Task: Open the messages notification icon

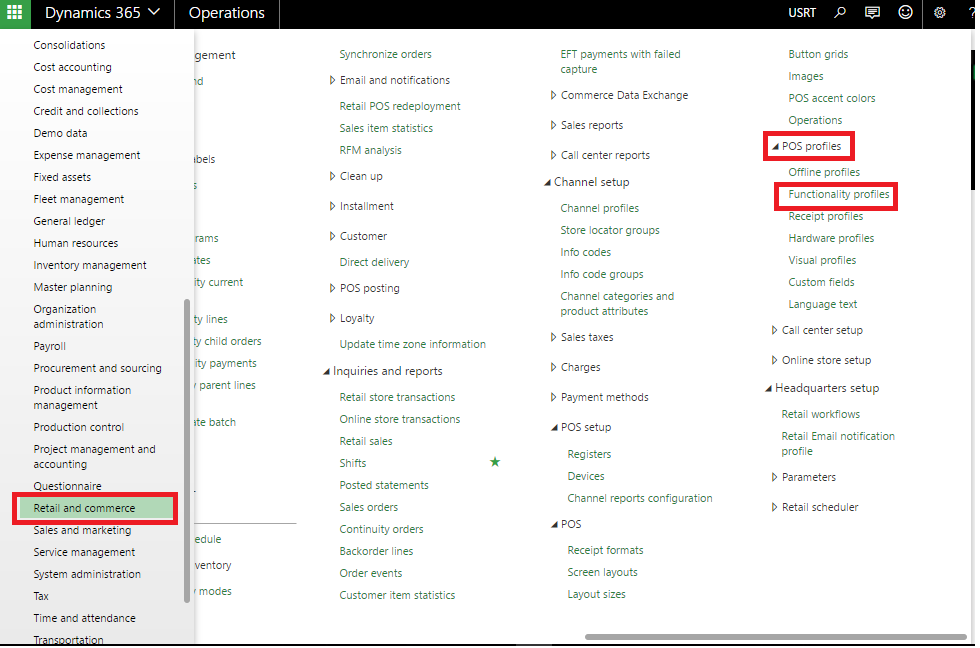Action: [x=872, y=13]
